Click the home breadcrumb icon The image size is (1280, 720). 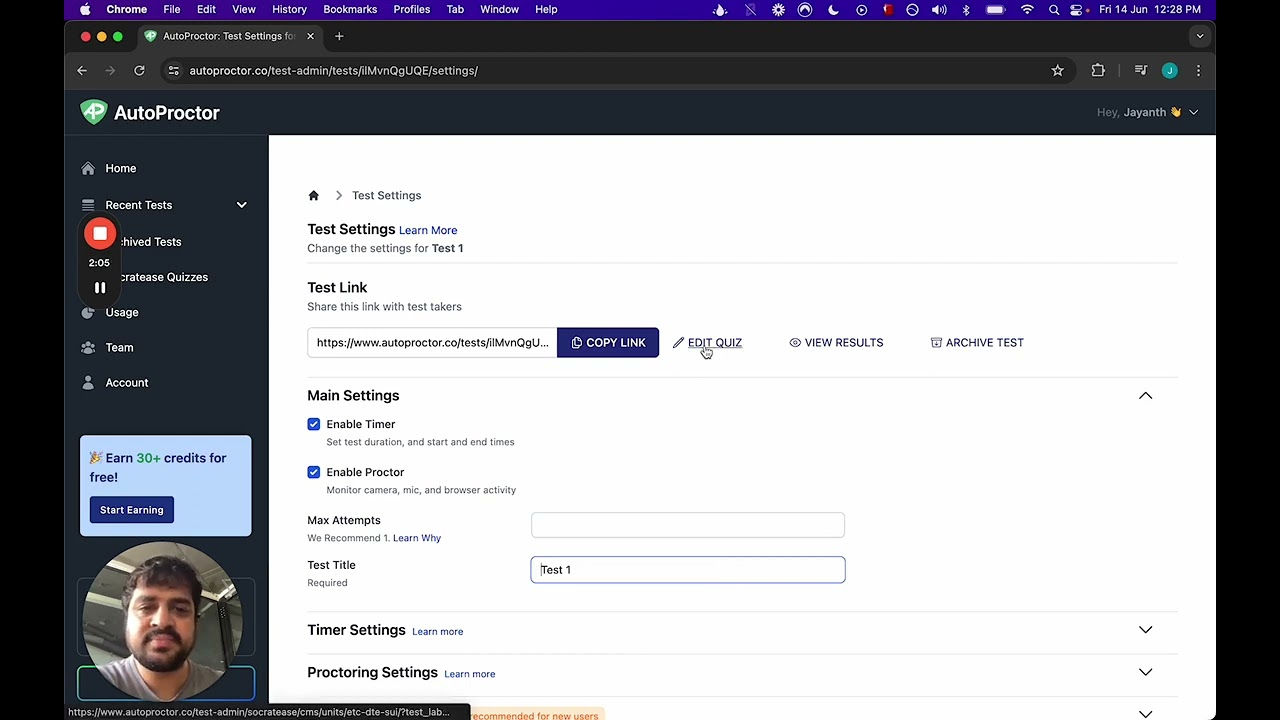[313, 195]
